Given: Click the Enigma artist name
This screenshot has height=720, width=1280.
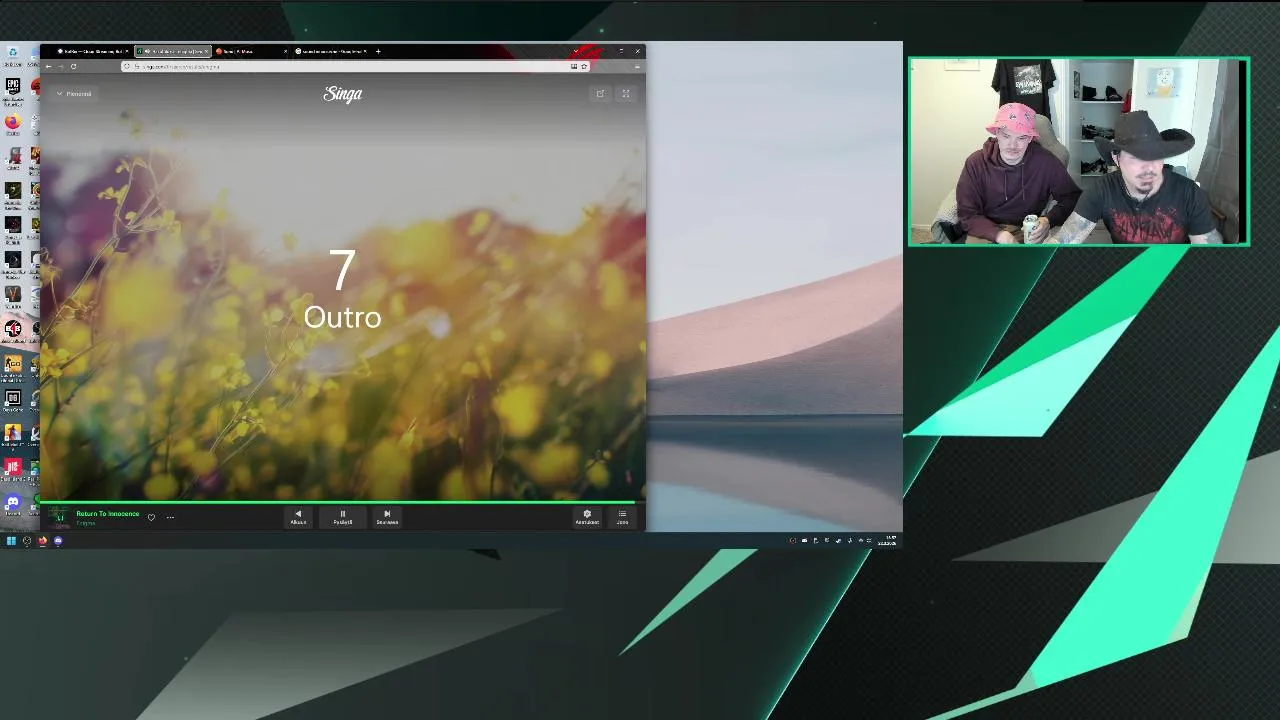Looking at the screenshot, I should [x=85, y=523].
